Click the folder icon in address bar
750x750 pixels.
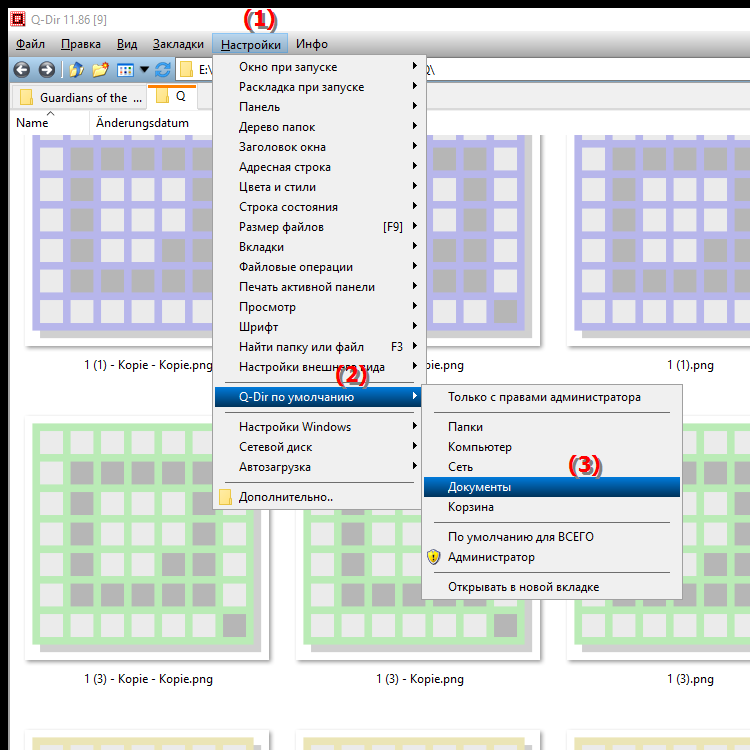186,70
